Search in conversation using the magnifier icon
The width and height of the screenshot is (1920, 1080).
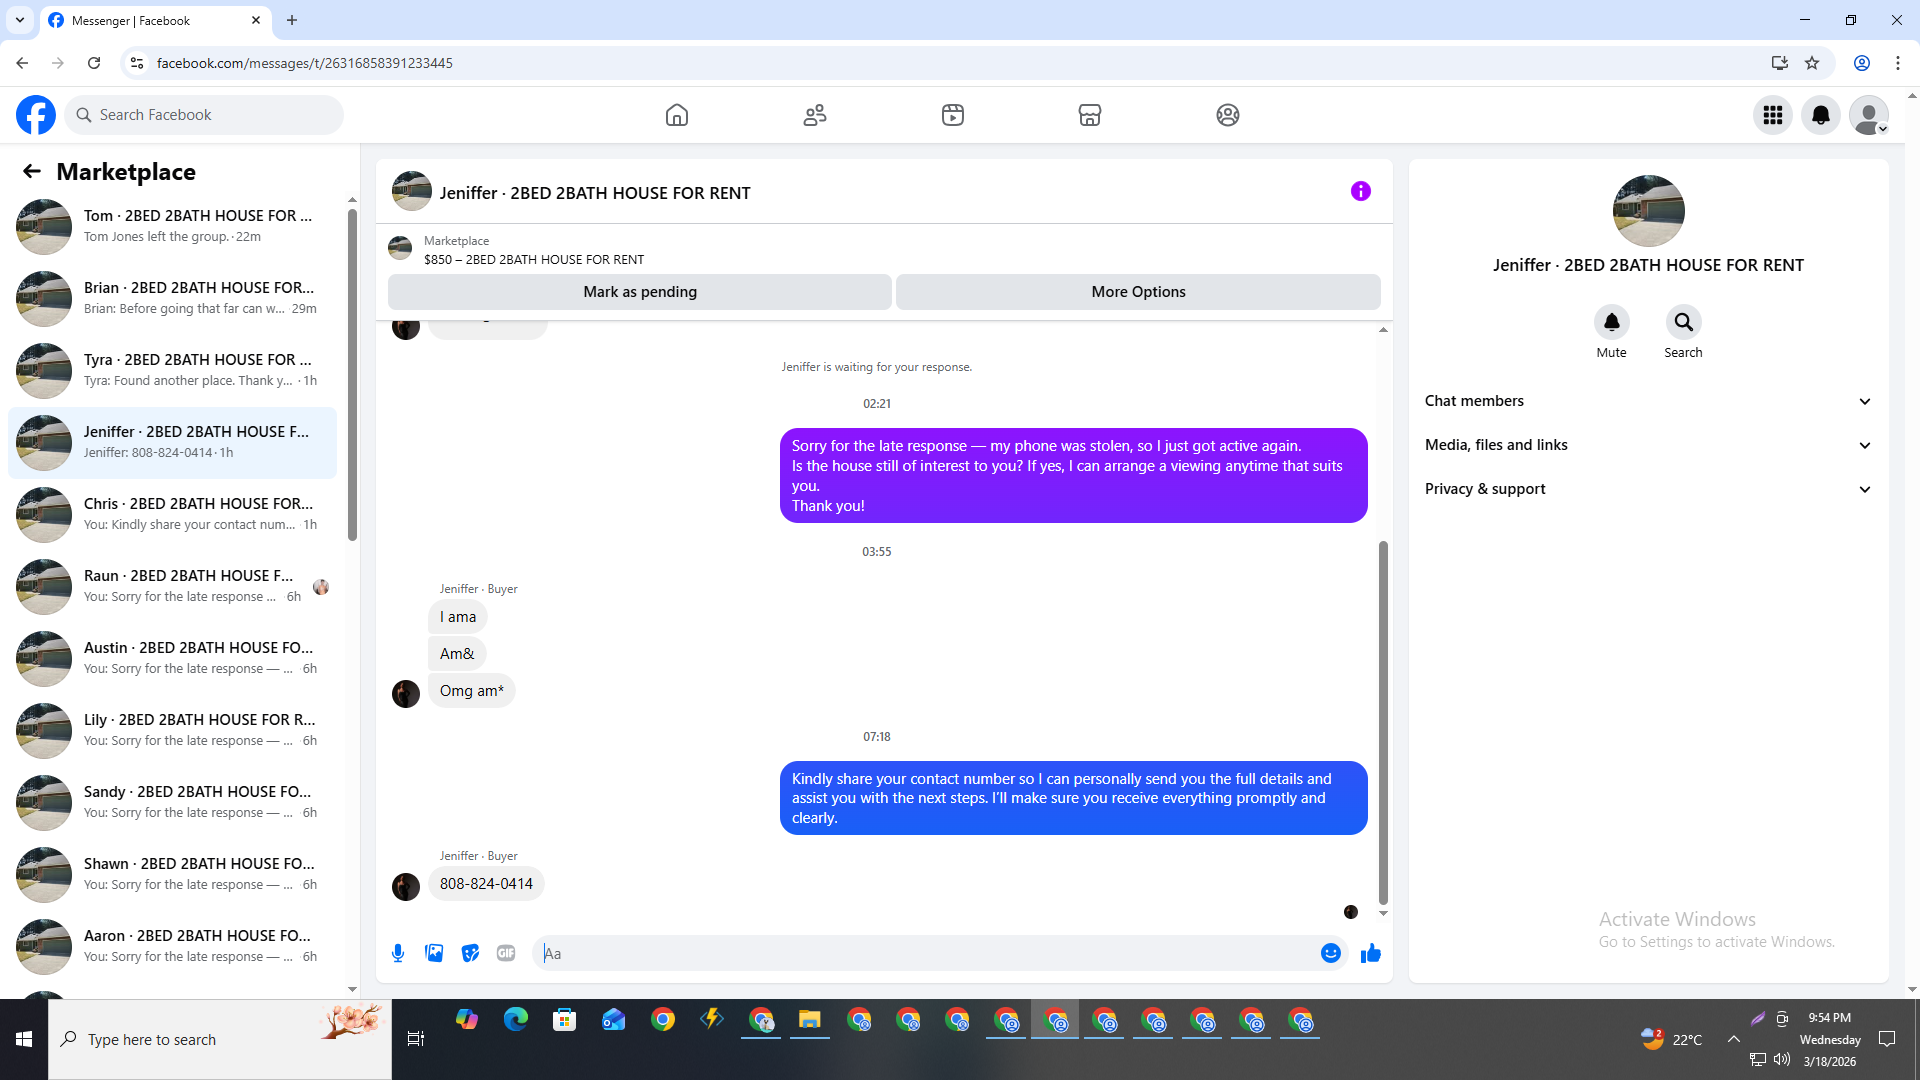pyautogui.click(x=1683, y=322)
